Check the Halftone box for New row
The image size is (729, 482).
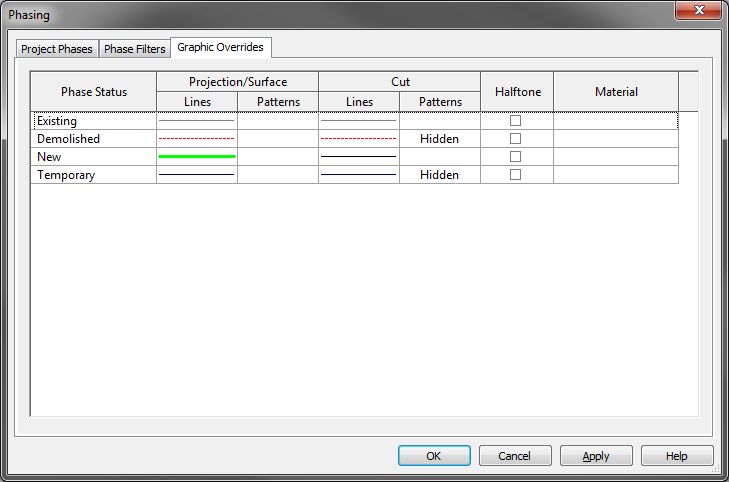(515, 157)
